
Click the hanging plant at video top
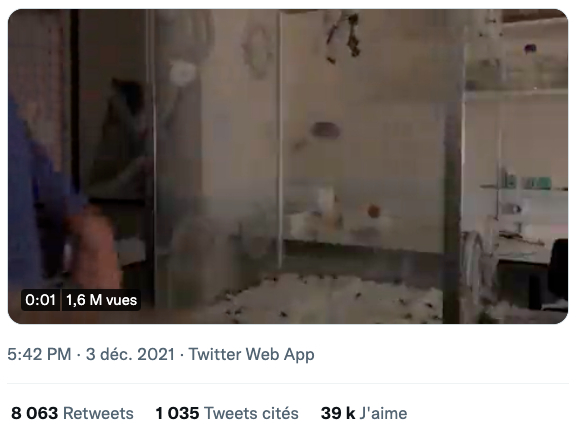point(343,37)
